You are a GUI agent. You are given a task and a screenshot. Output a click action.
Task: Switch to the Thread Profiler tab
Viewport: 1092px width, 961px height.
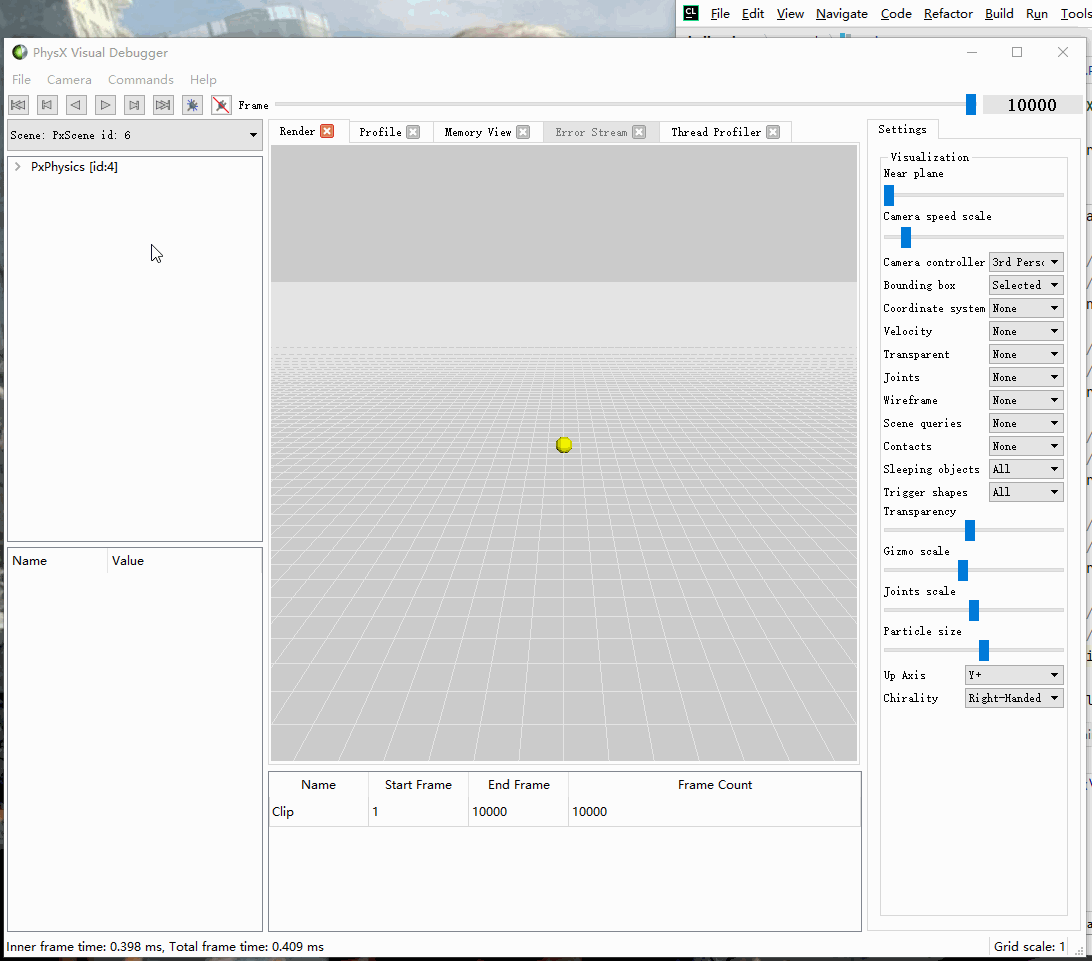tap(716, 132)
